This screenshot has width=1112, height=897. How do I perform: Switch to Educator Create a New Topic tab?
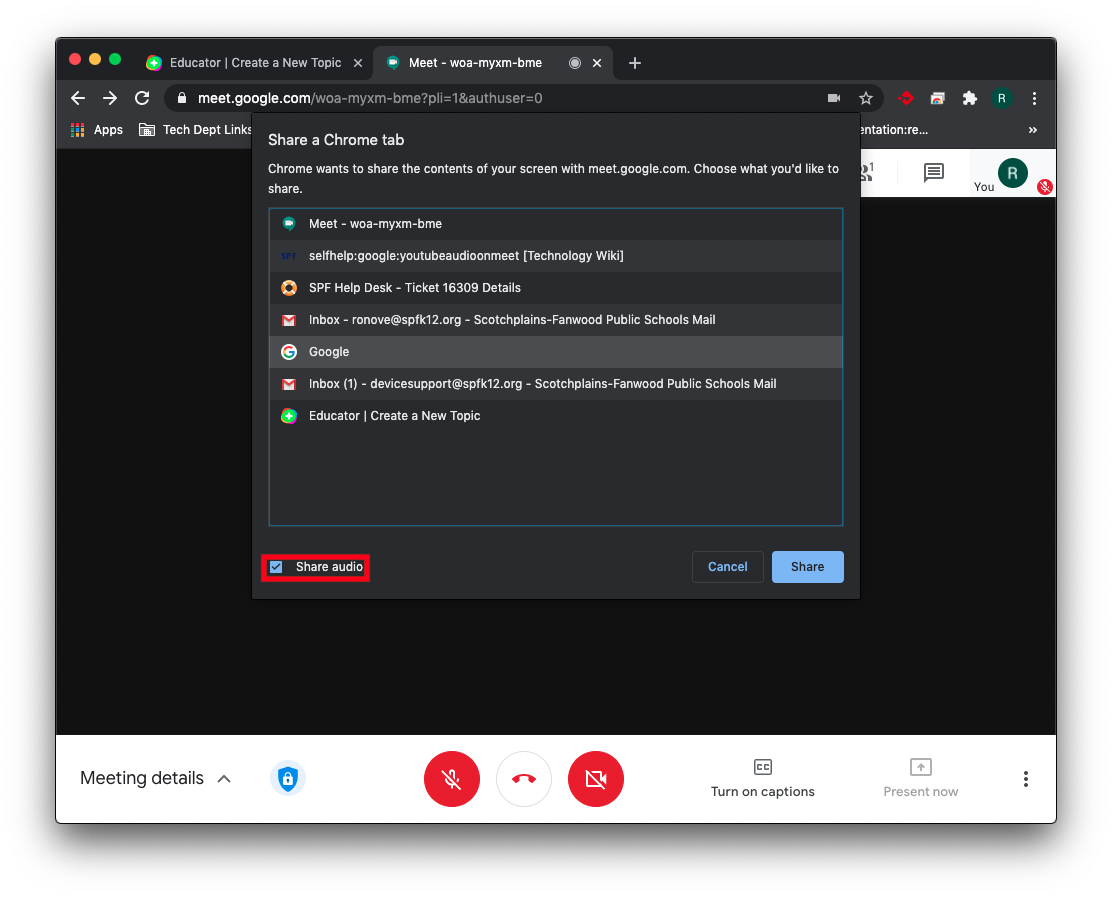254,63
